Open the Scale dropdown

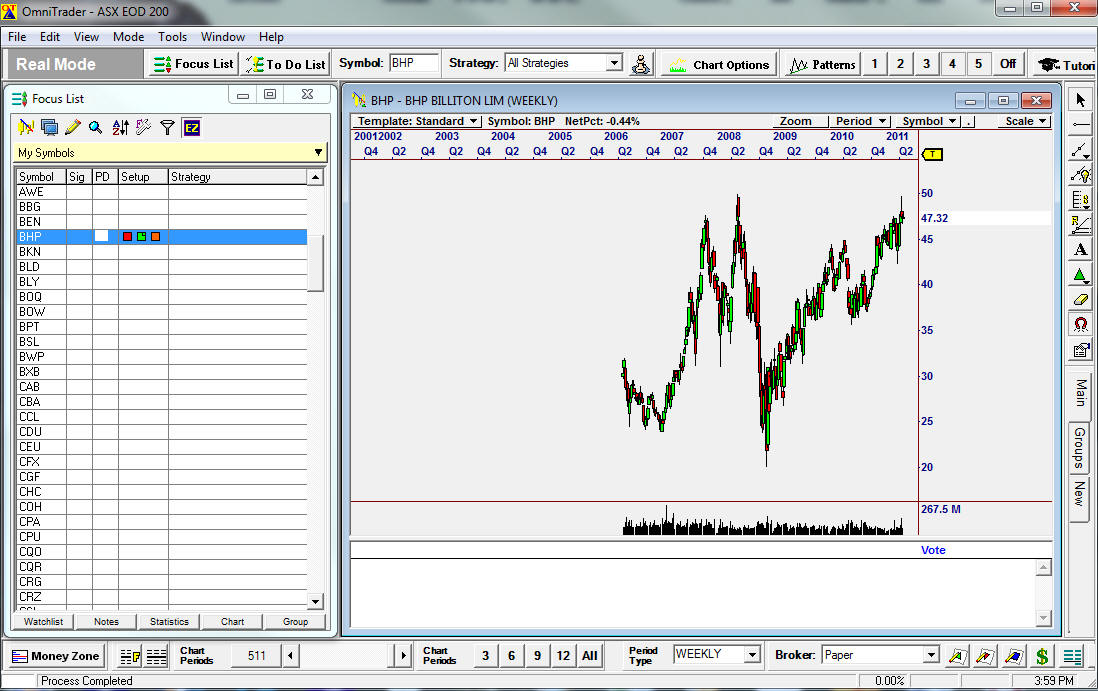click(x=1025, y=121)
